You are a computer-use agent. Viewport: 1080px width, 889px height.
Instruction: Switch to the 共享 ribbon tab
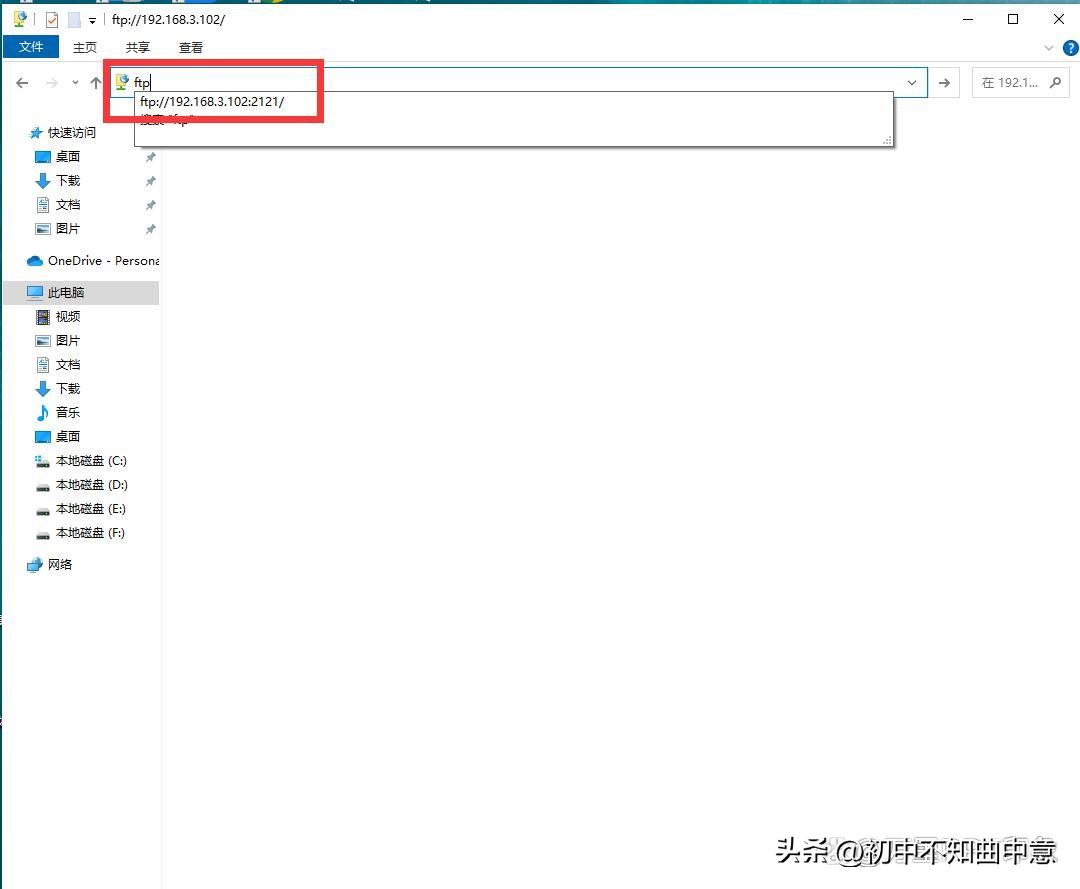138,48
